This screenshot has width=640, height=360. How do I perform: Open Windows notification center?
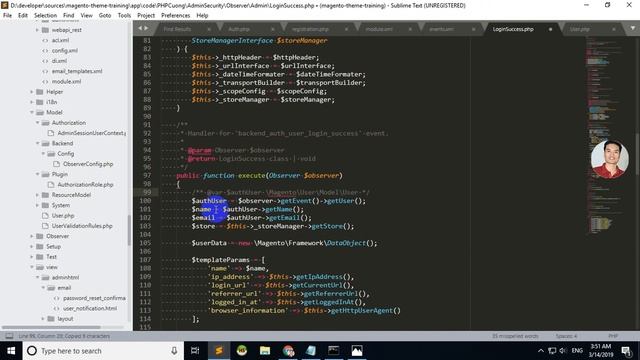tap(626, 351)
